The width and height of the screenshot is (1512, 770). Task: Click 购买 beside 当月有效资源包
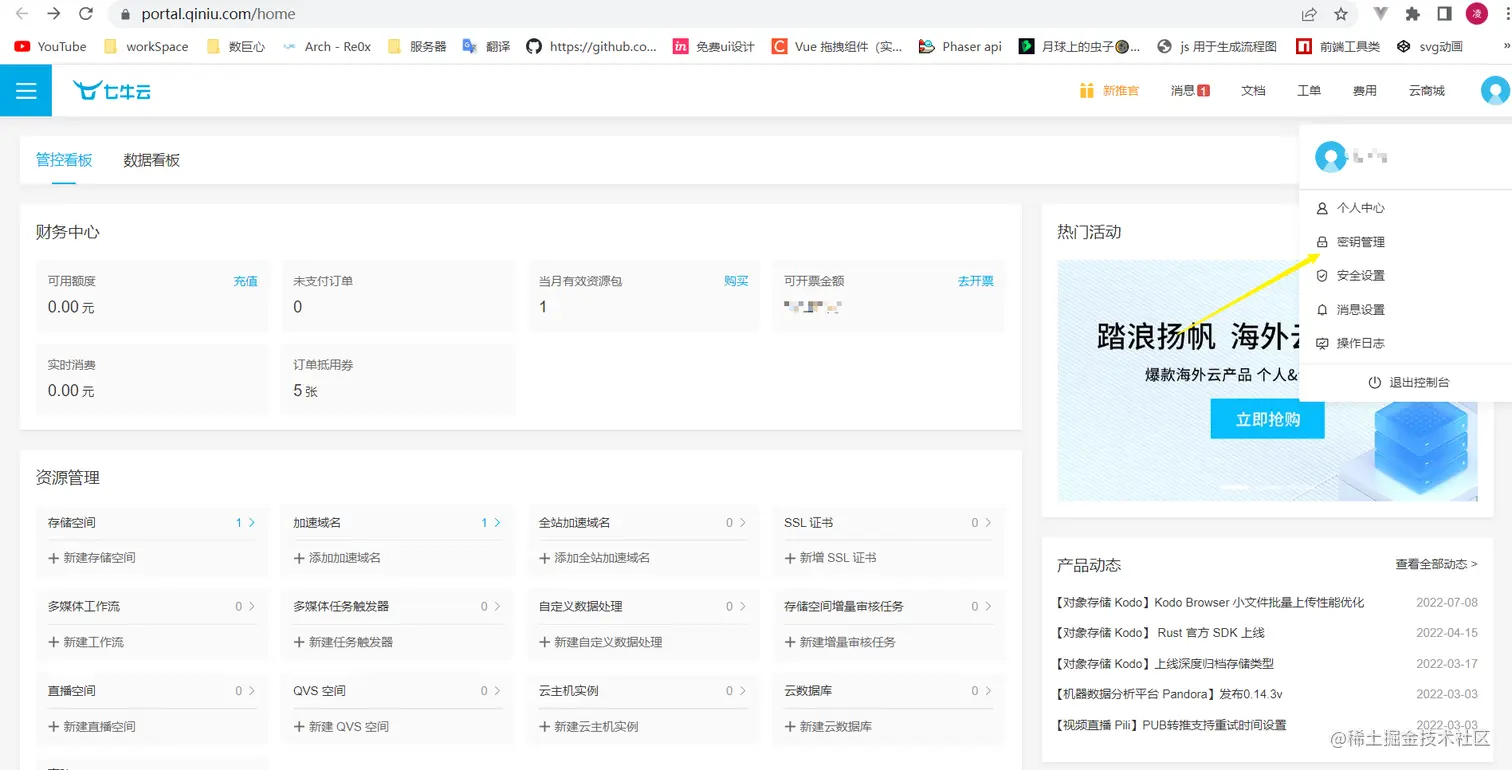click(736, 281)
